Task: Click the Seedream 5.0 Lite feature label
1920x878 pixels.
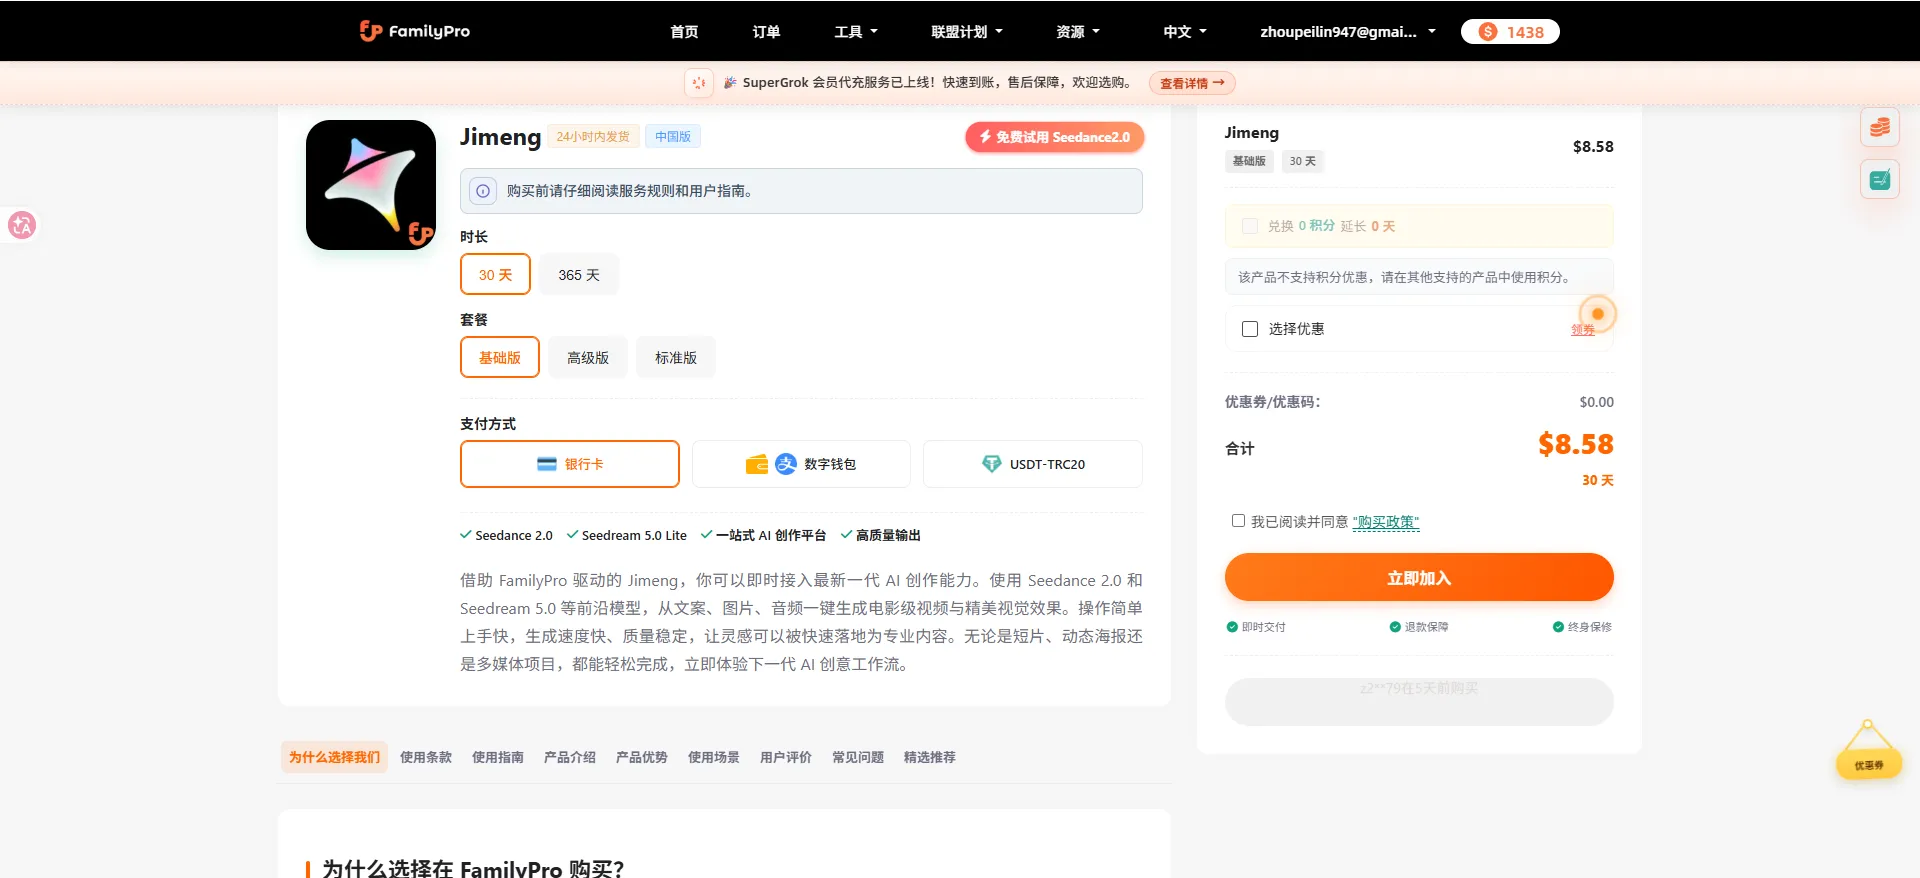Action: click(627, 535)
